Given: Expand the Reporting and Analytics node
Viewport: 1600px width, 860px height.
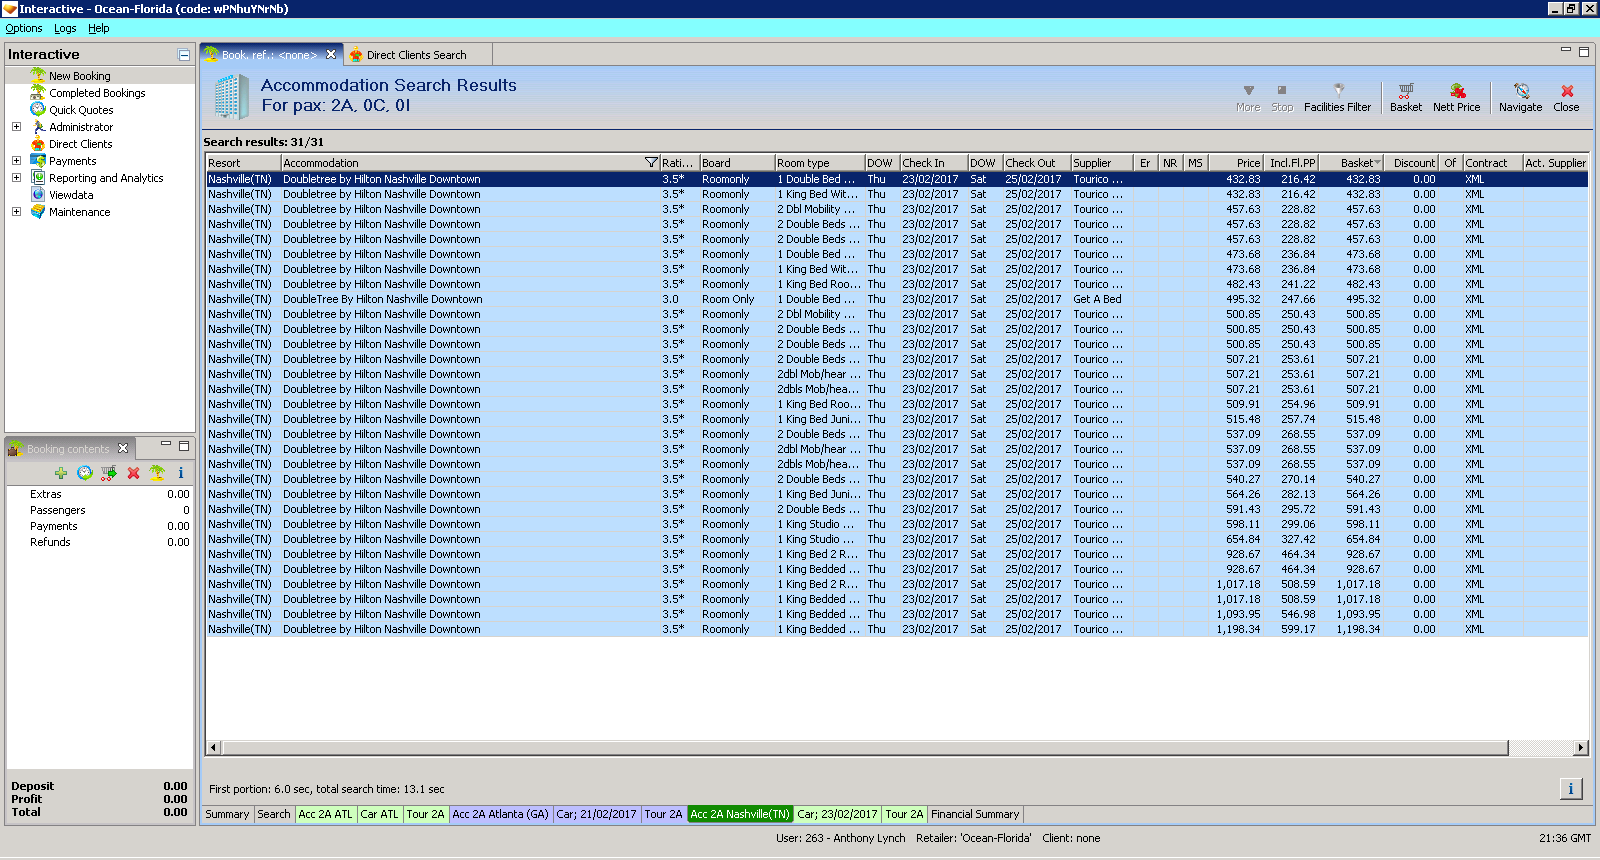Looking at the screenshot, I should 16,178.
